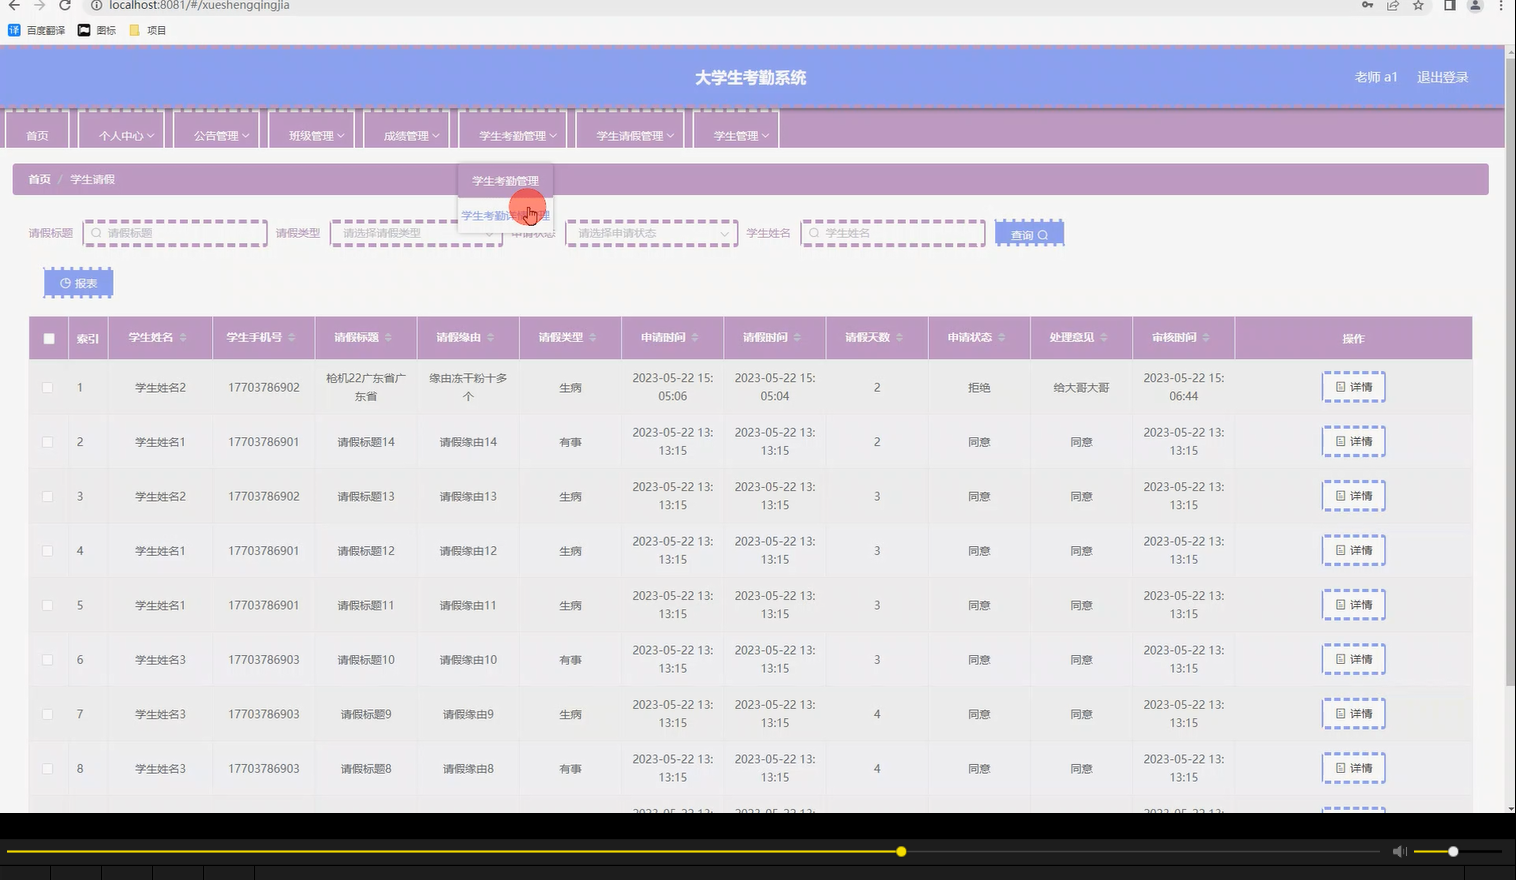Sort by 请假类型 column arrows
The image size is (1516, 880).
click(592, 338)
